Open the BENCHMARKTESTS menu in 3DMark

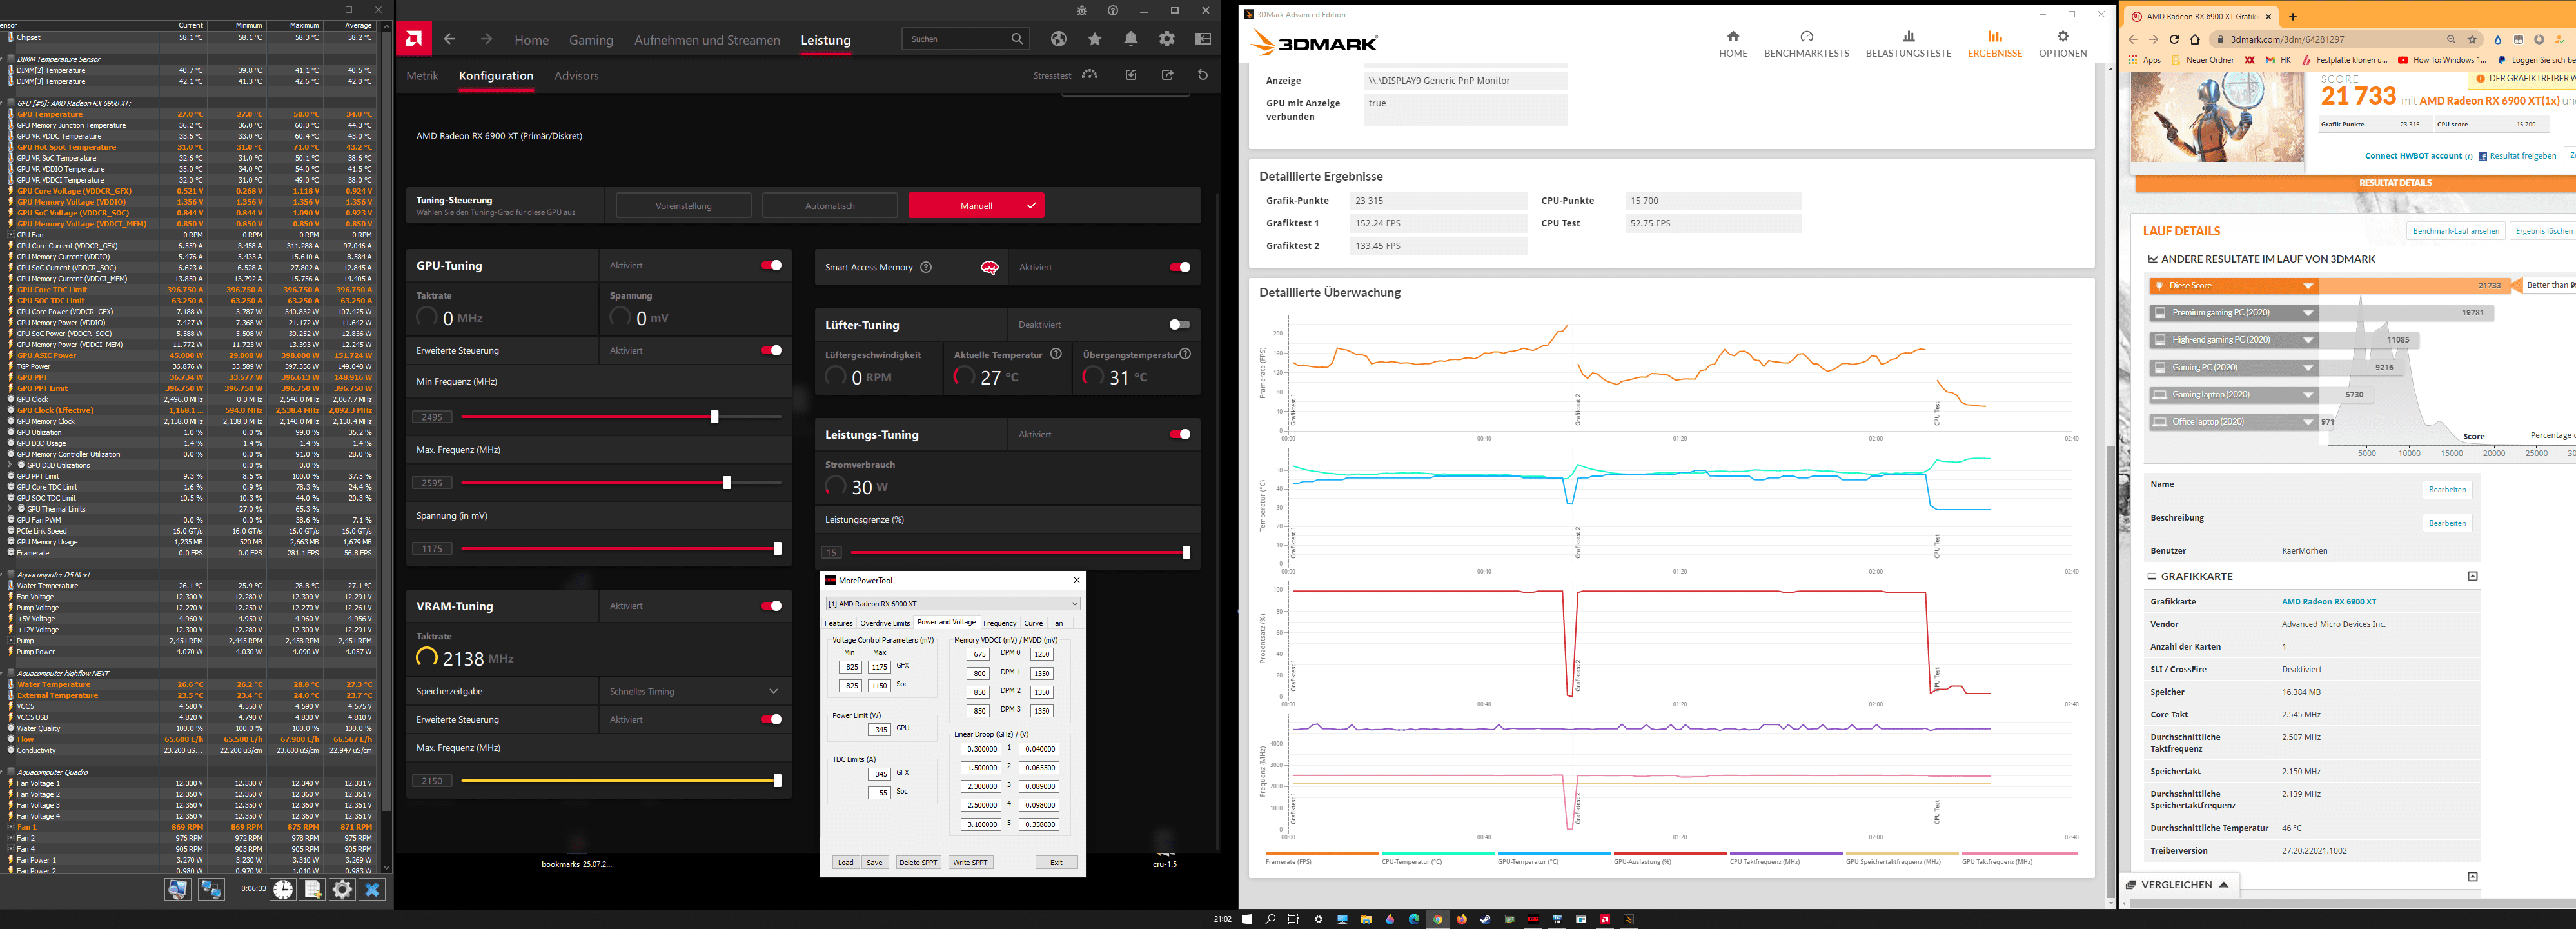tap(1806, 44)
